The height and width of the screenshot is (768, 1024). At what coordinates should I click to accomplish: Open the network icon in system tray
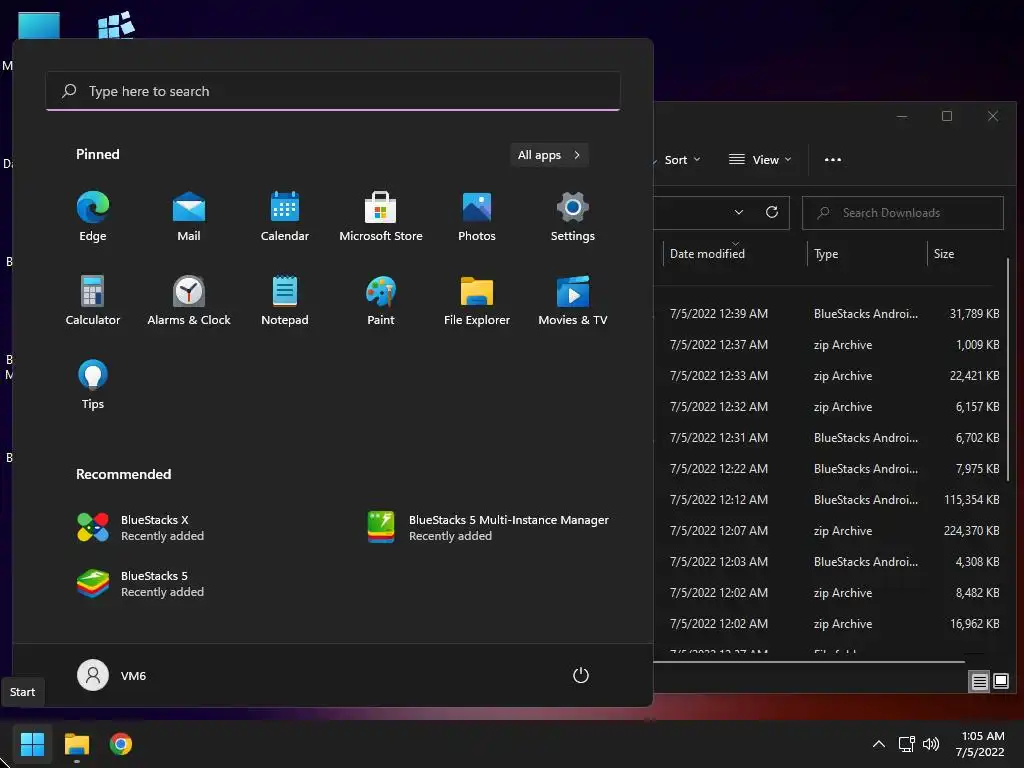point(906,744)
